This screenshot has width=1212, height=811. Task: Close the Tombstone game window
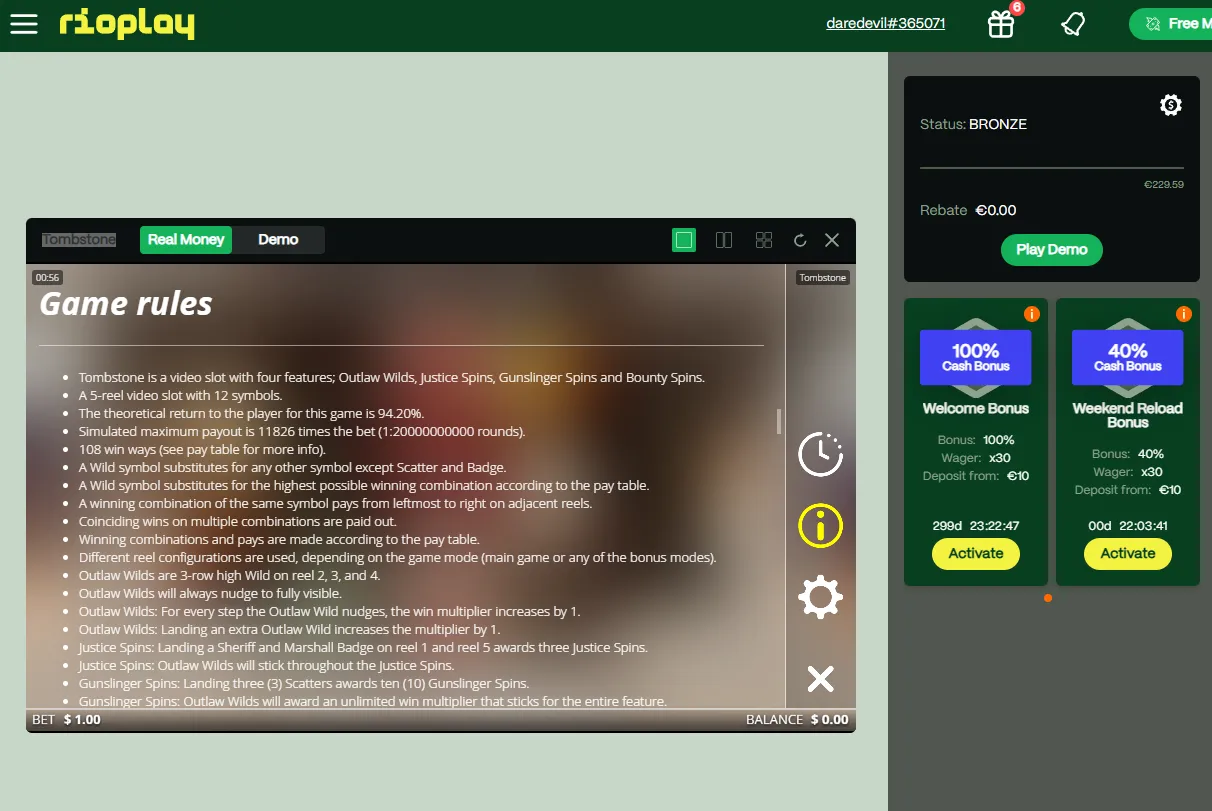pos(832,240)
